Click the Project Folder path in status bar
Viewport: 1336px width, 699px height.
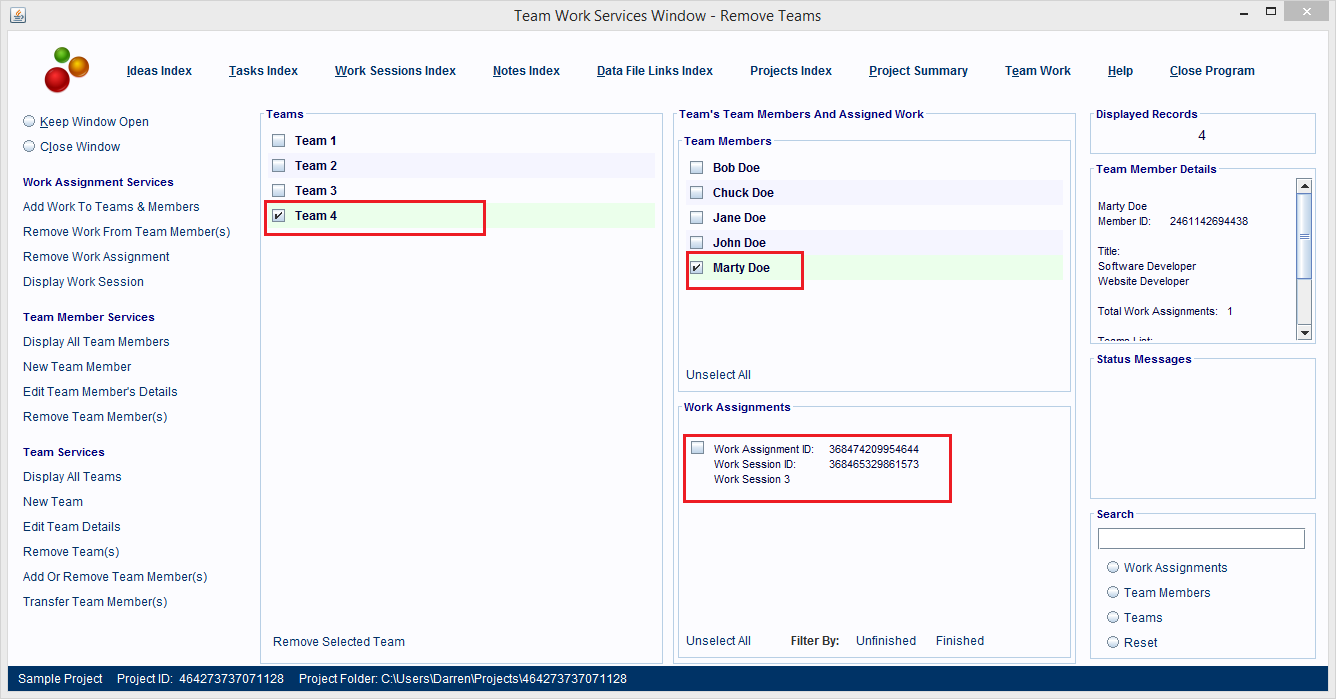(x=463, y=679)
